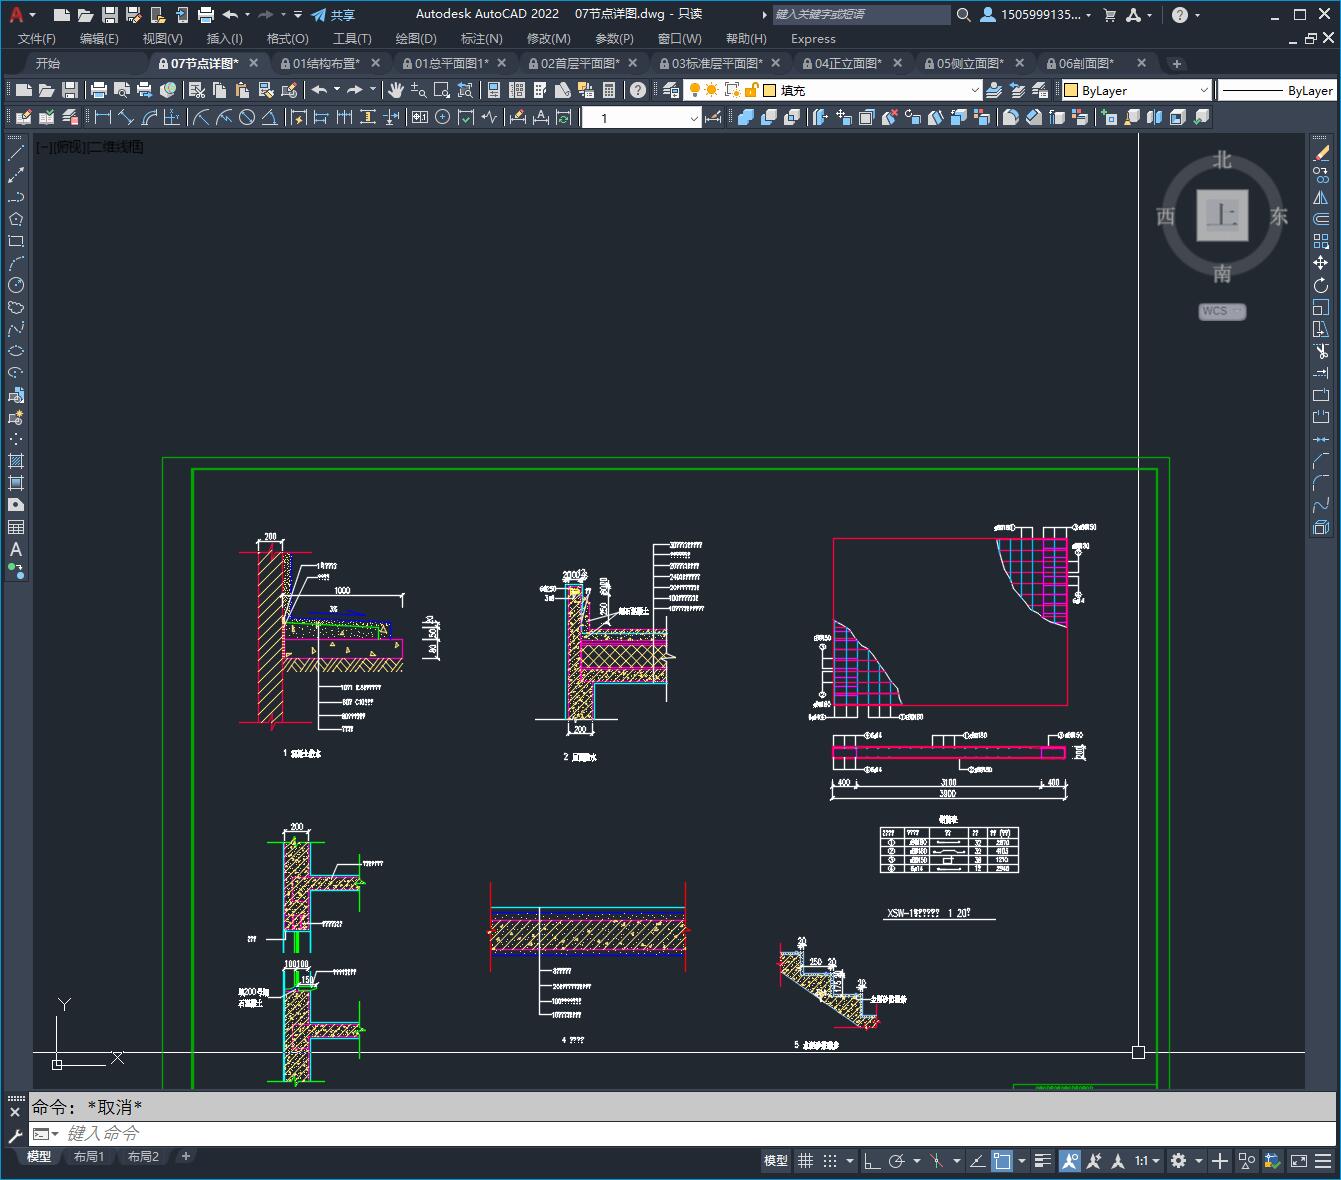Select the Line tool in draw toolbar
1341x1180 pixels.
click(x=16, y=154)
